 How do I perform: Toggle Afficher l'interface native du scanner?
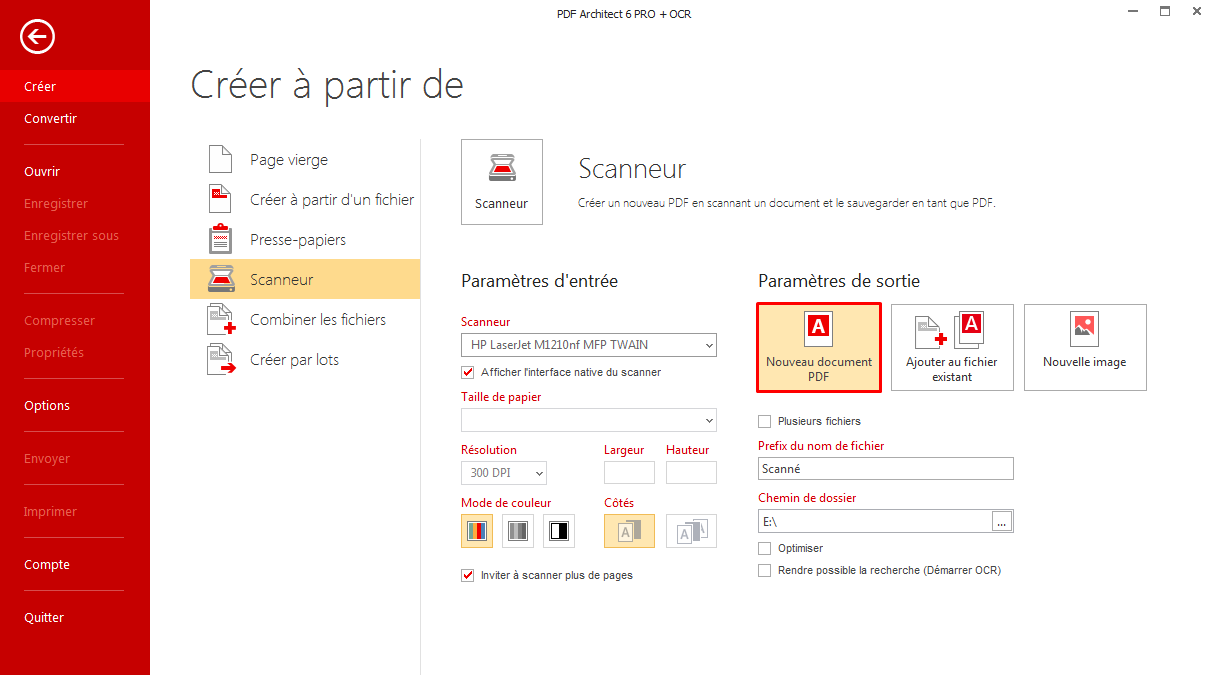click(x=467, y=372)
